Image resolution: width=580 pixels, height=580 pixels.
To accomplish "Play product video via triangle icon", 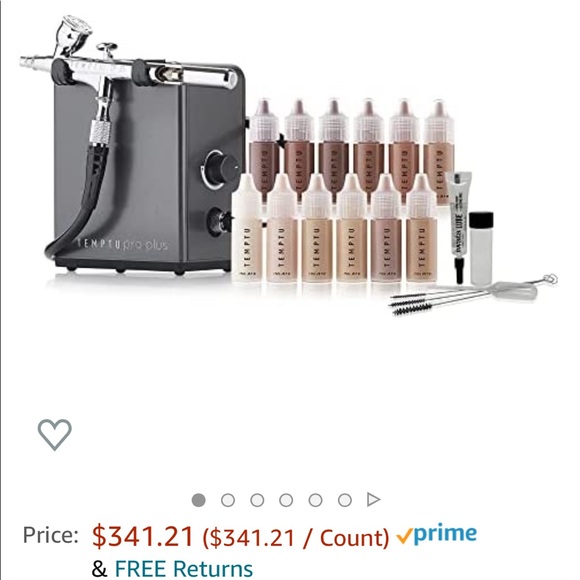I will [x=373, y=500].
